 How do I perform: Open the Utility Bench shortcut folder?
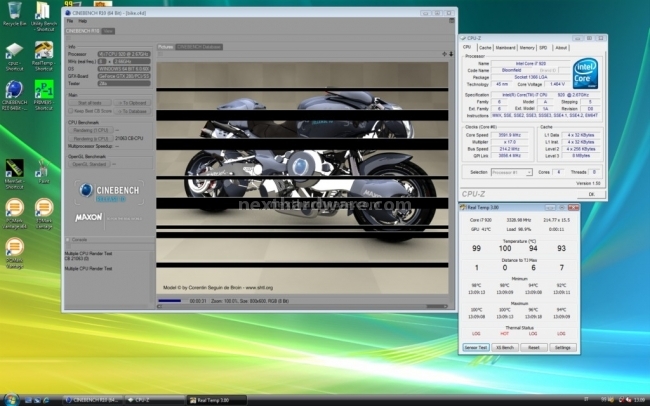point(43,16)
